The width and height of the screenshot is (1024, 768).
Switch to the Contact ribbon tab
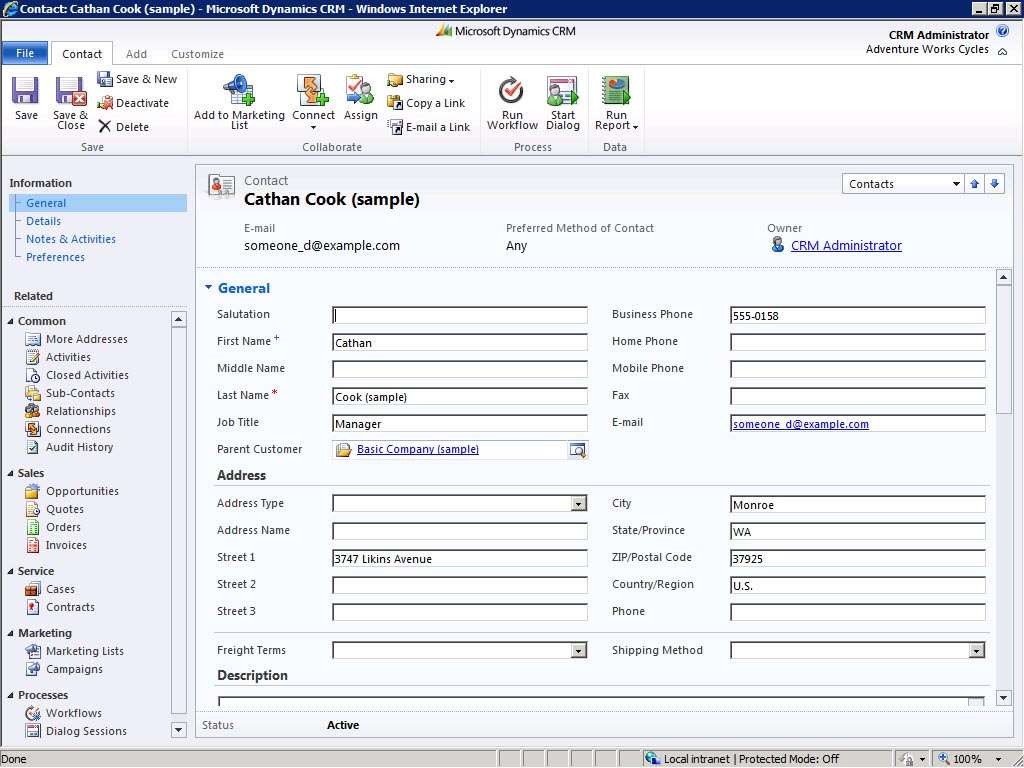click(x=82, y=54)
